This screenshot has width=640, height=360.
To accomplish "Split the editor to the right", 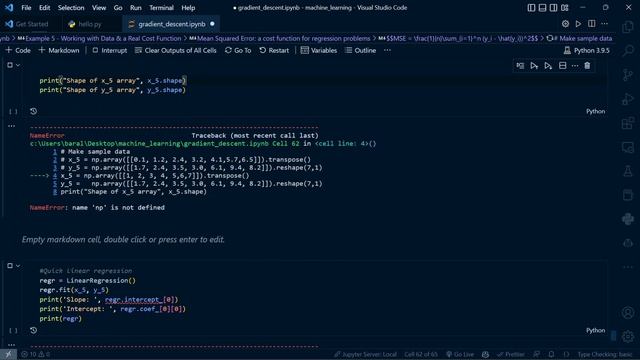I will point(591,24).
